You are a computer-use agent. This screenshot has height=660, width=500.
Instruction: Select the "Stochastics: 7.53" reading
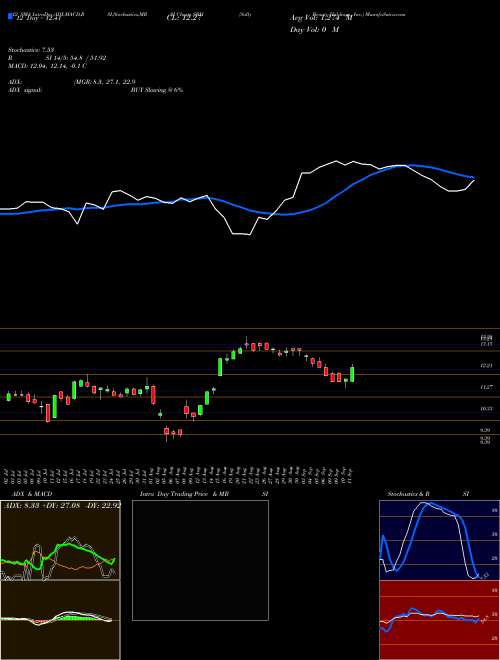coord(32,50)
